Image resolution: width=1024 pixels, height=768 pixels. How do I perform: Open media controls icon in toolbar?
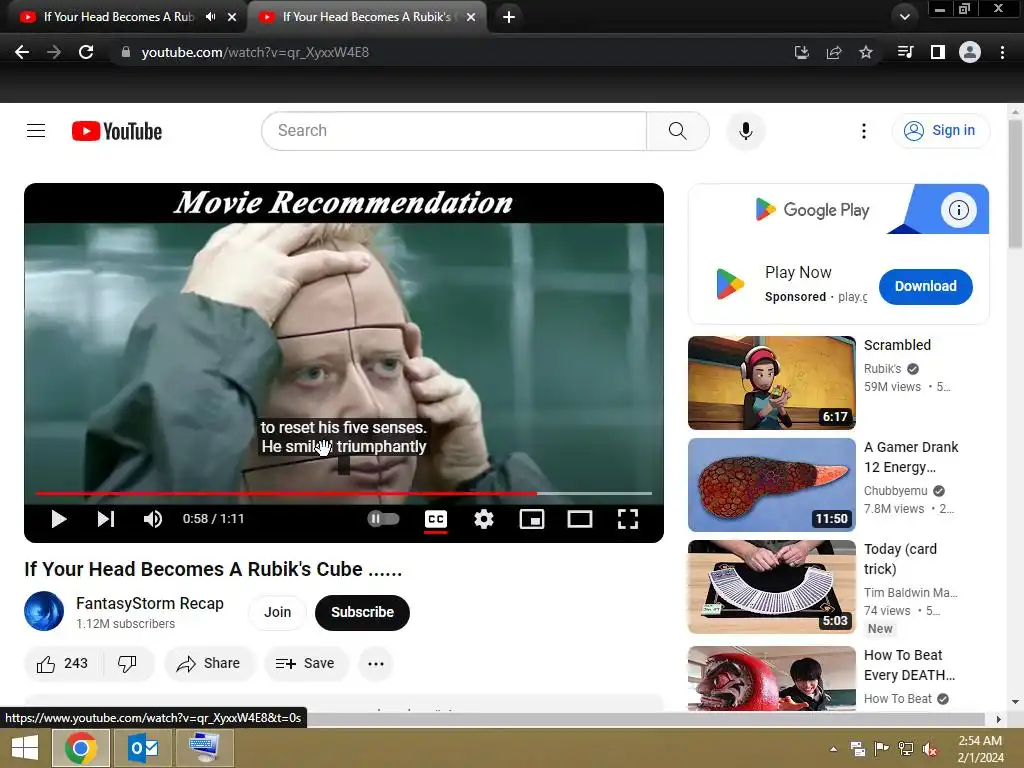[905, 52]
